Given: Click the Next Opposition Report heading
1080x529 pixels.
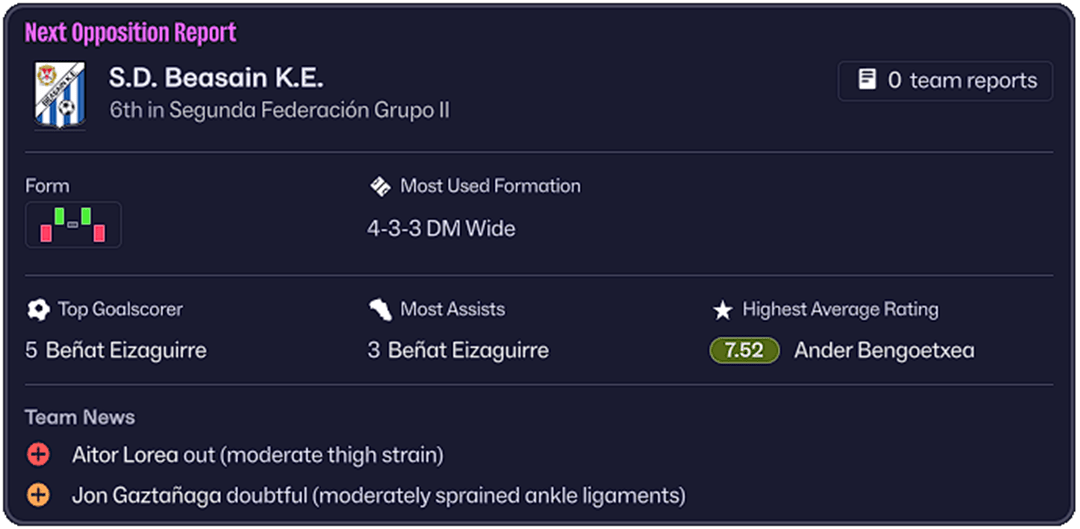Looking at the screenshot, I should coord(130,33).
